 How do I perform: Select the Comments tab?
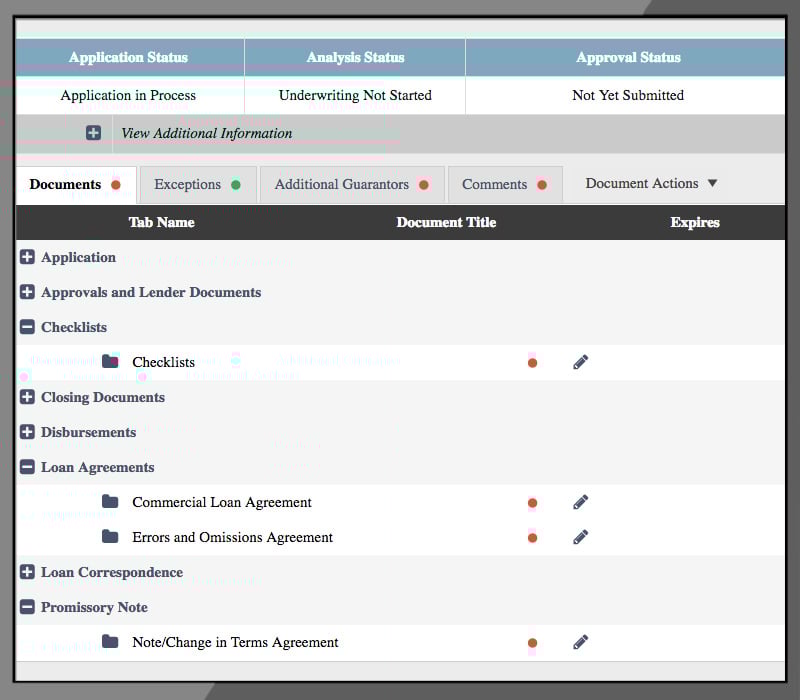coord(504,185)
